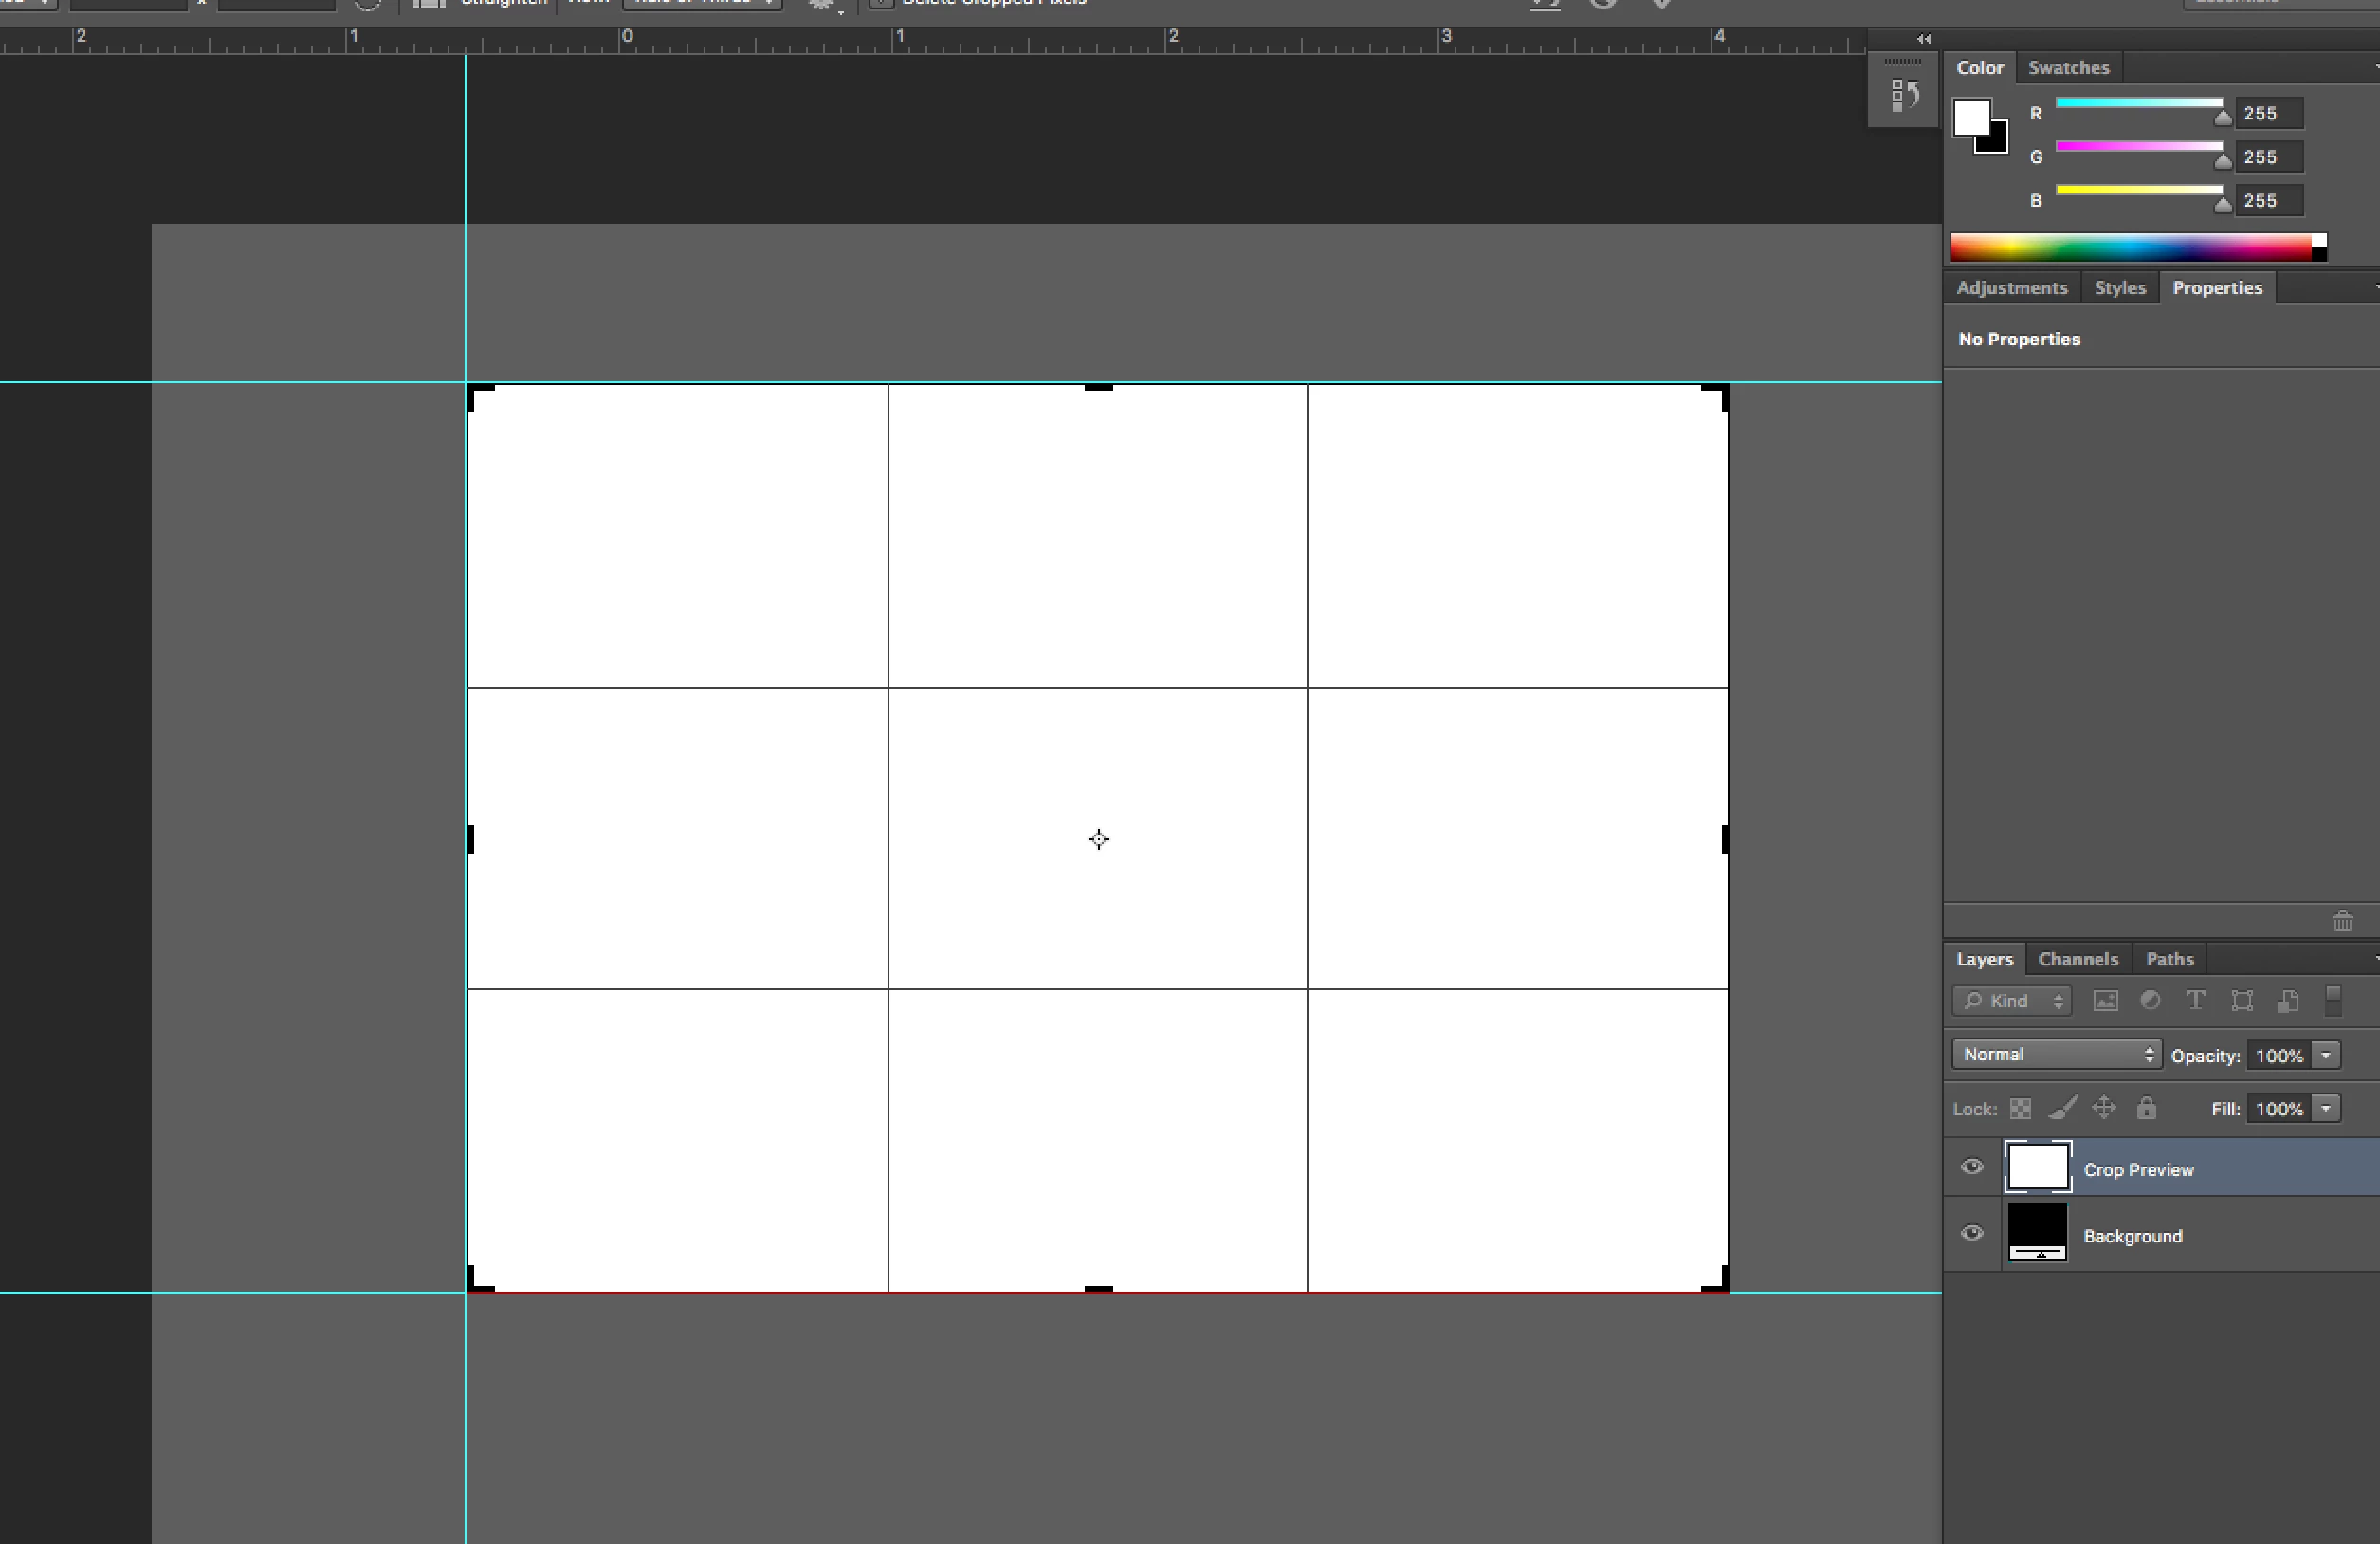Click the pixel layer filter icon

[x=2105, y=1001]
